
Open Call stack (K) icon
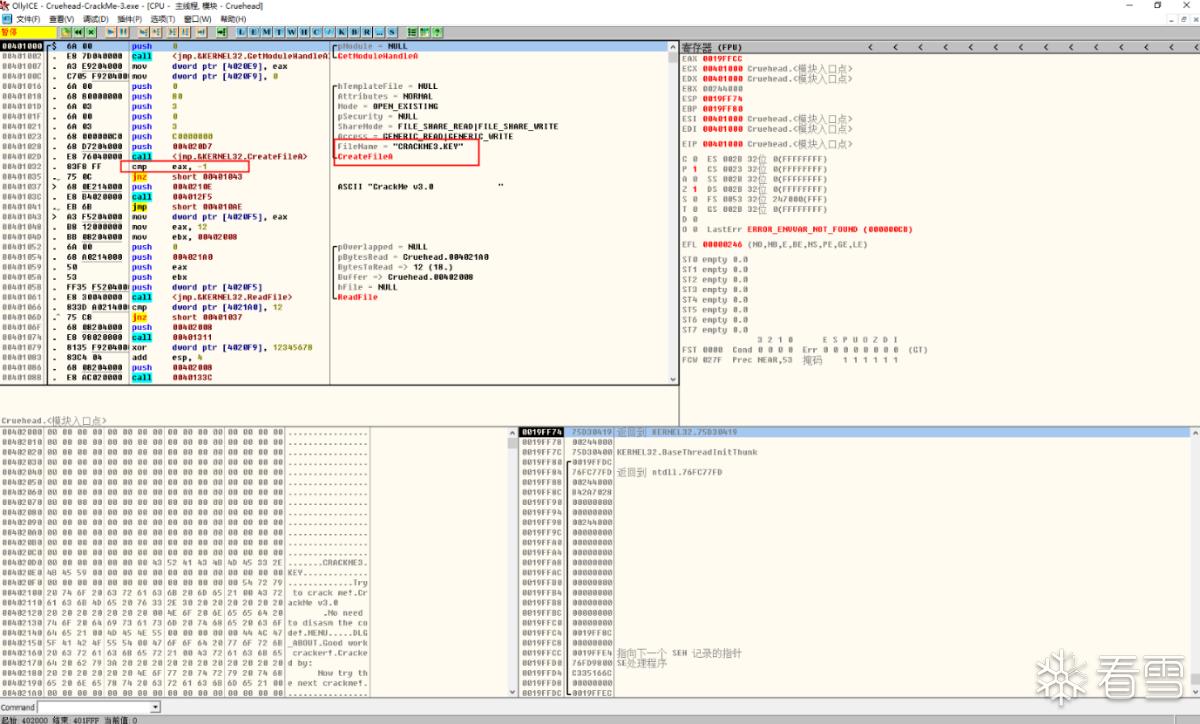[x=341, y=32]
